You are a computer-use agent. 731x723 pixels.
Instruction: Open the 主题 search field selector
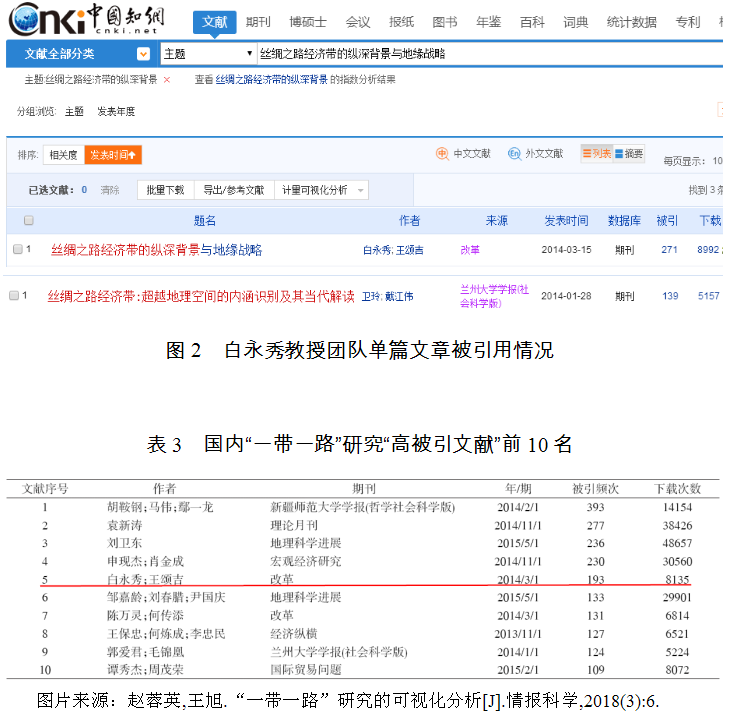tap(207, 54)
